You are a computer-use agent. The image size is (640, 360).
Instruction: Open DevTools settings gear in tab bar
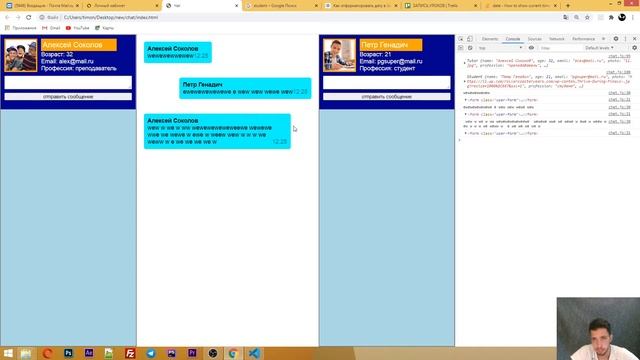[616, 39]
